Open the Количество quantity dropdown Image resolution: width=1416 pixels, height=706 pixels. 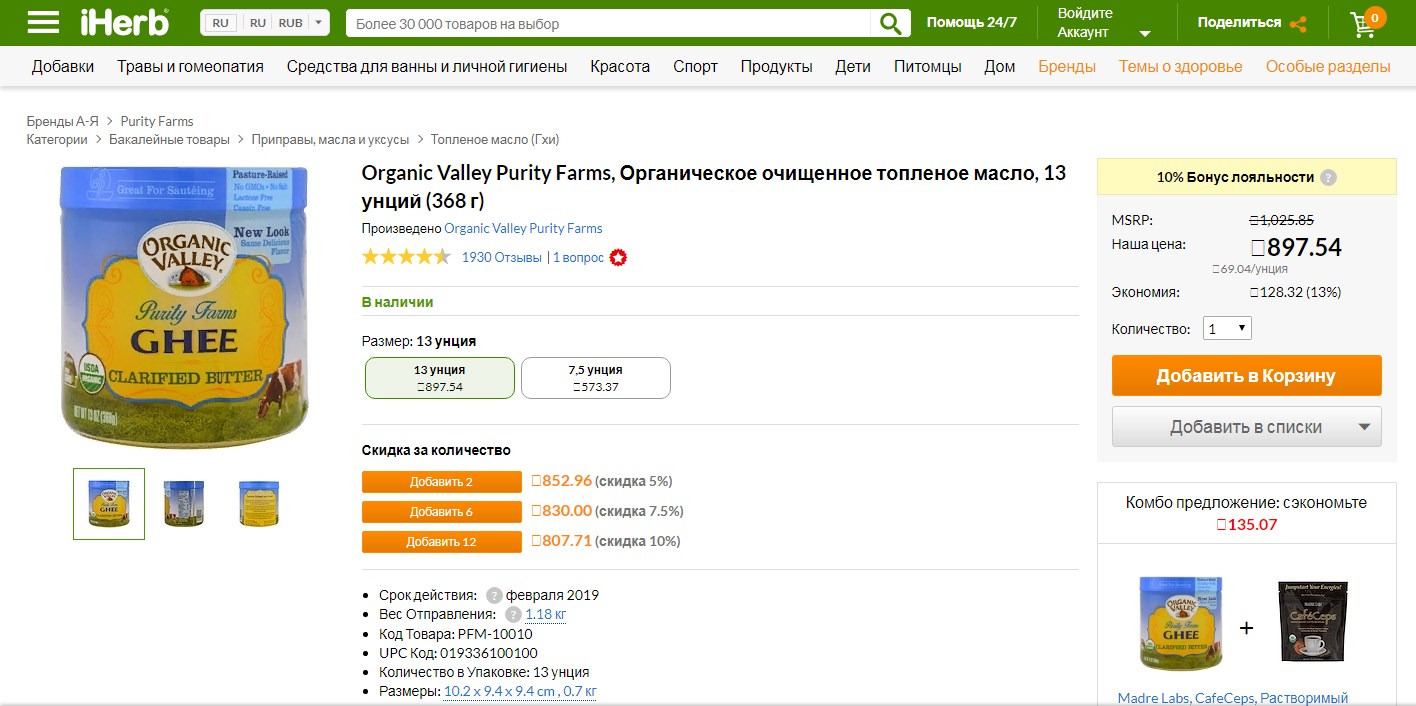(1227, 328)
